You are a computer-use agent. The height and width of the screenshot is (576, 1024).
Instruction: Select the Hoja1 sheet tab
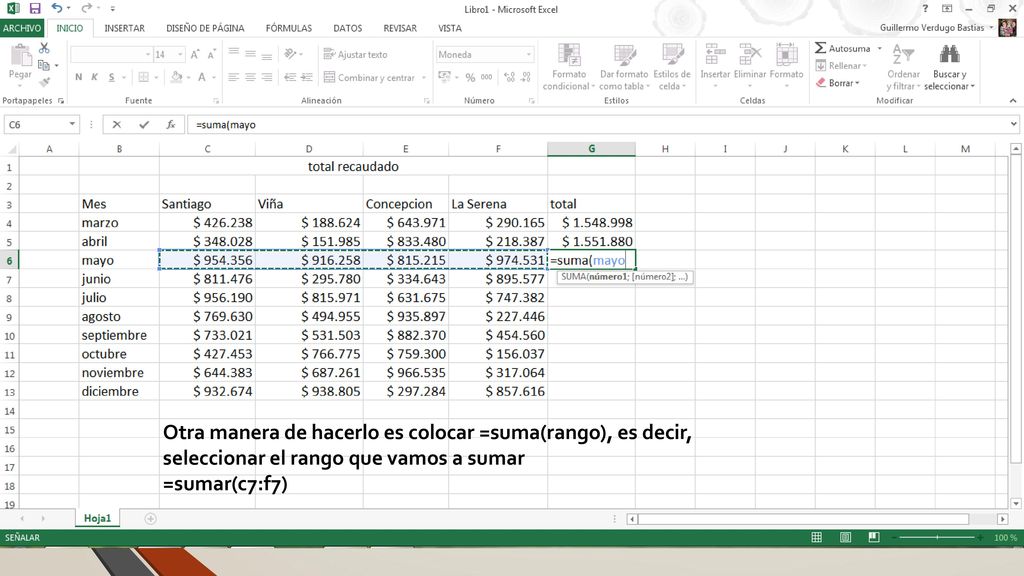97,518
